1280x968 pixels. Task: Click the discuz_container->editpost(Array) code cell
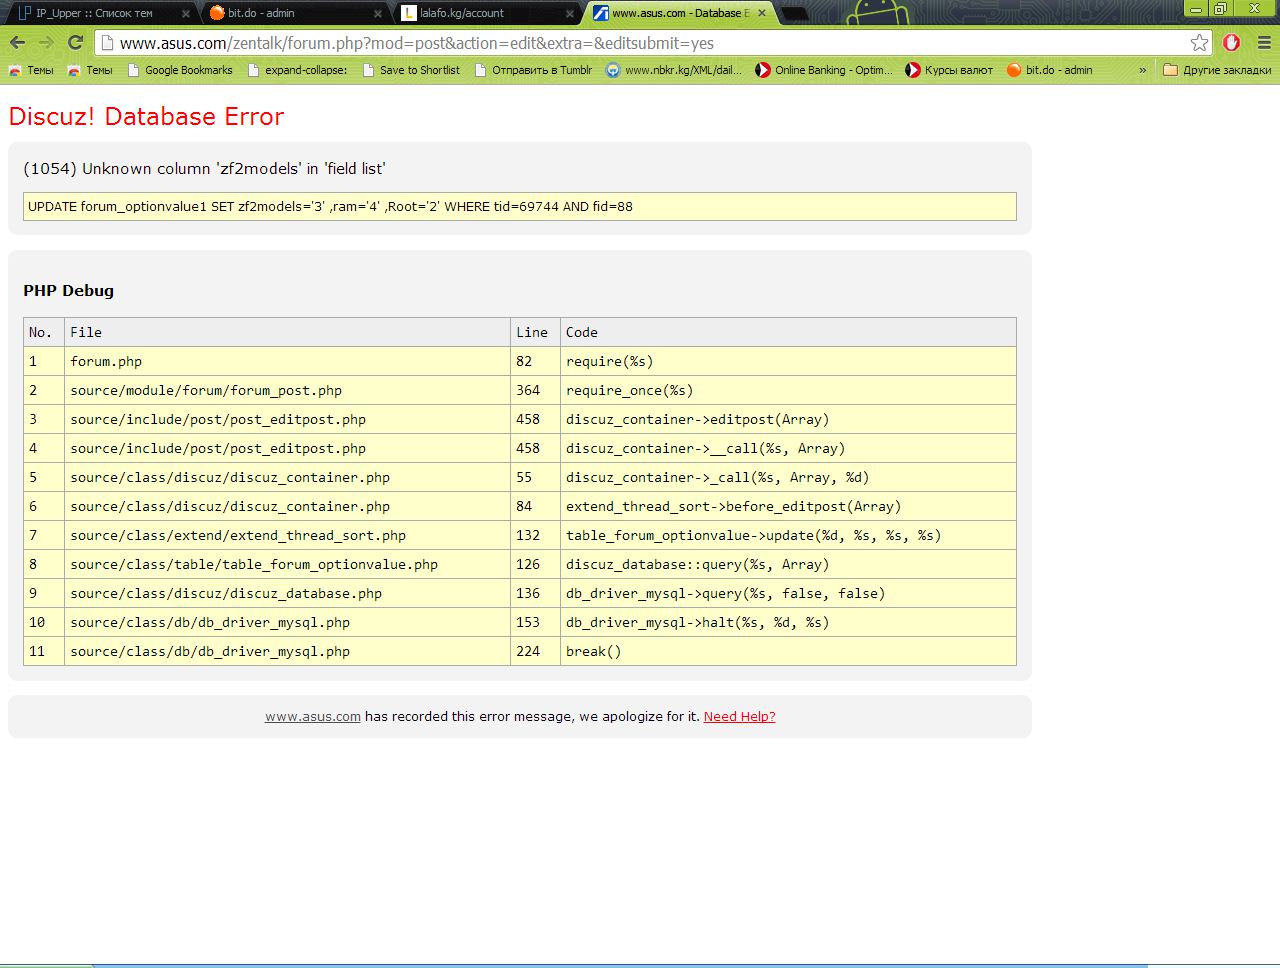coord(788,419)
